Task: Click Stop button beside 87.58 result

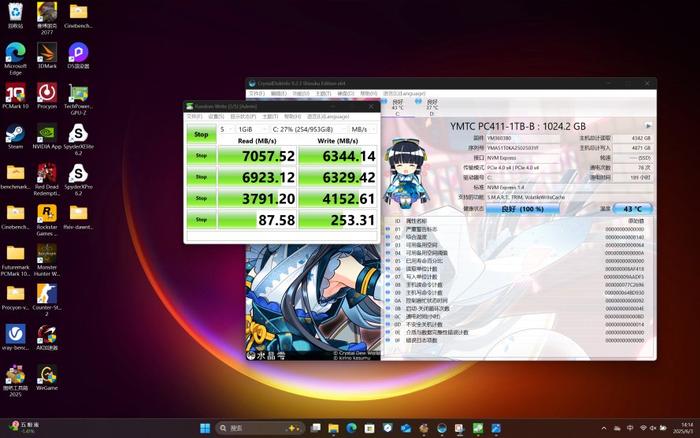Action: [x=201, y=220]
